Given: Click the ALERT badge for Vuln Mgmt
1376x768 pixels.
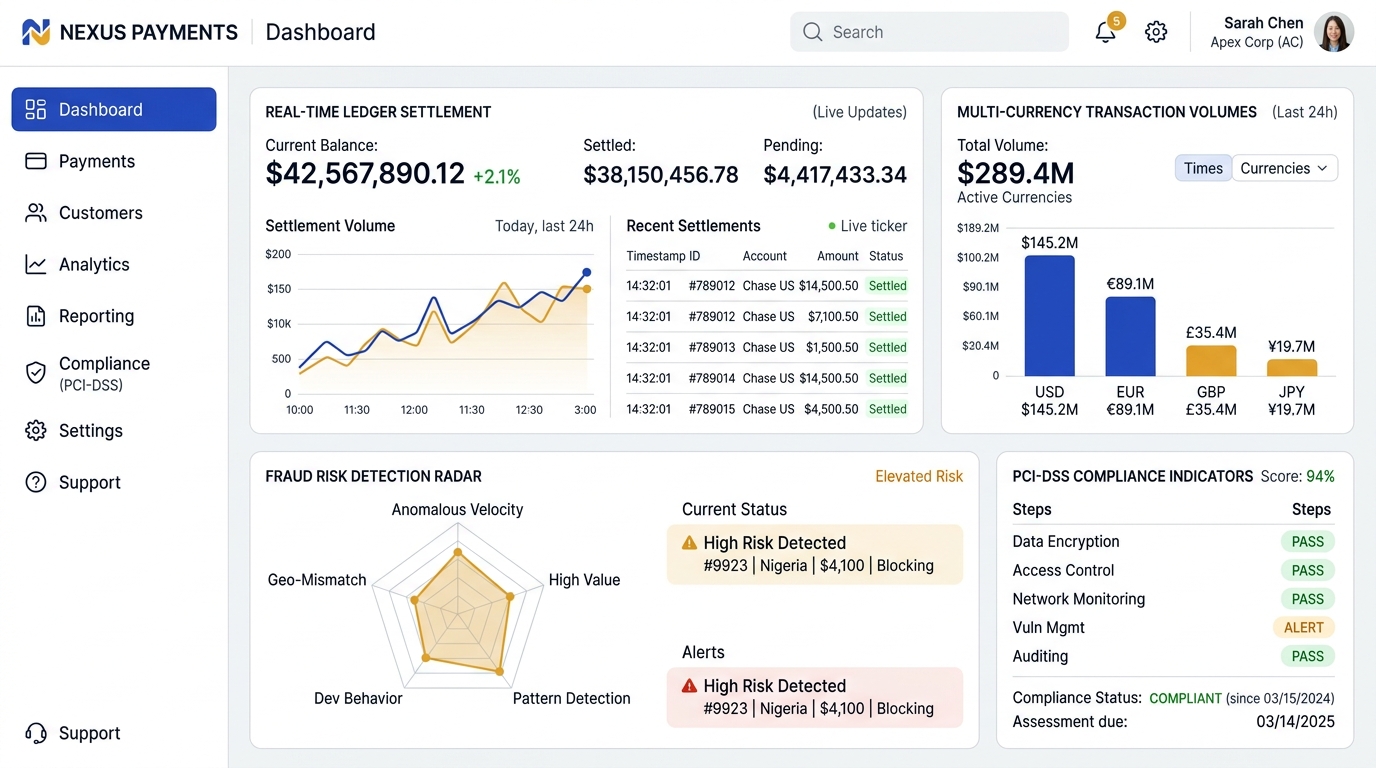Looking at the screenshot, I should pos(1304,628).
